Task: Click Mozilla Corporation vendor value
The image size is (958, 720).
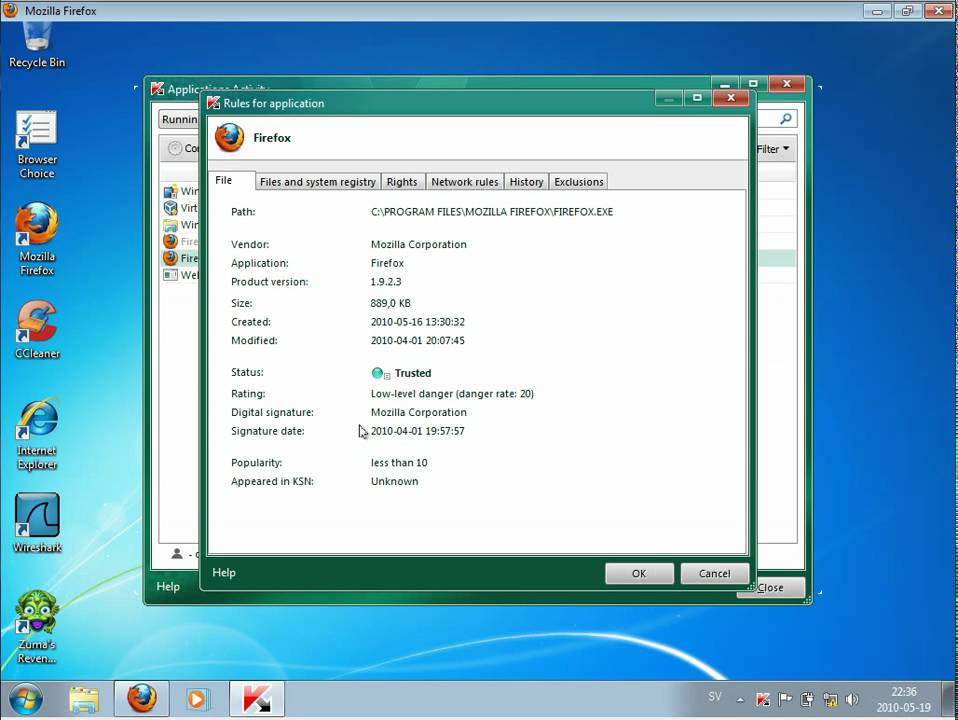Action: pos(419,244)
